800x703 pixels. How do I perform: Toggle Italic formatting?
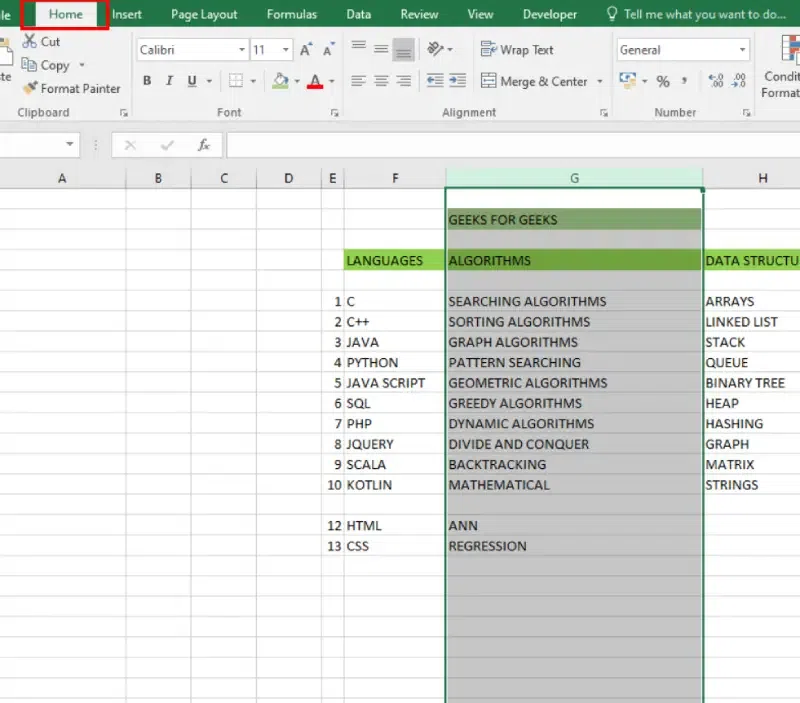[x=169, y=81]
